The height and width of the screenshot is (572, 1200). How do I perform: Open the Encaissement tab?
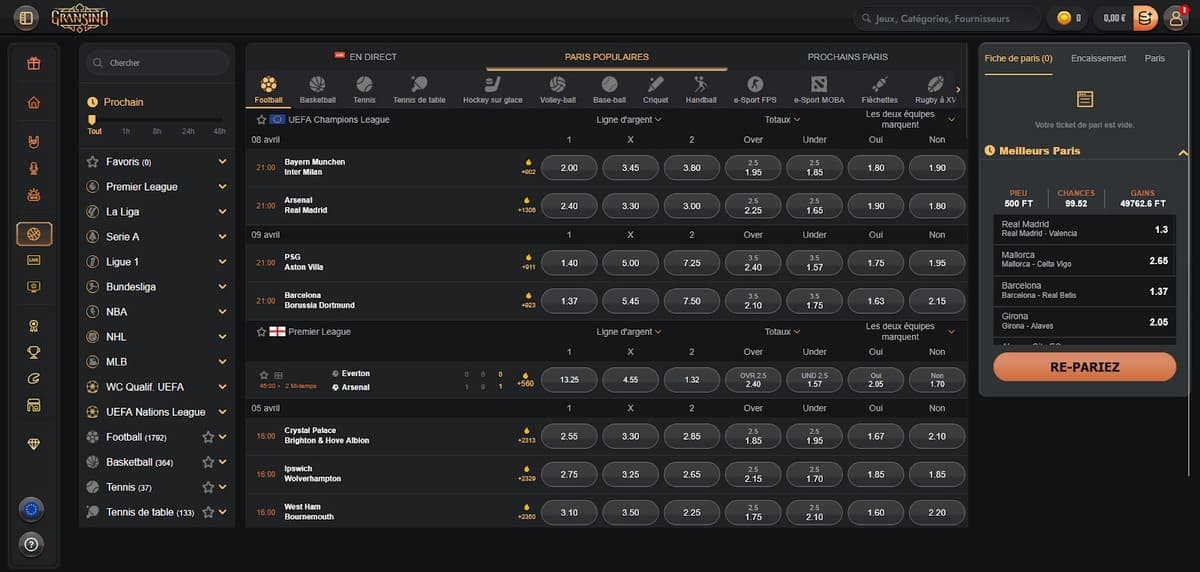[1098, 59]
